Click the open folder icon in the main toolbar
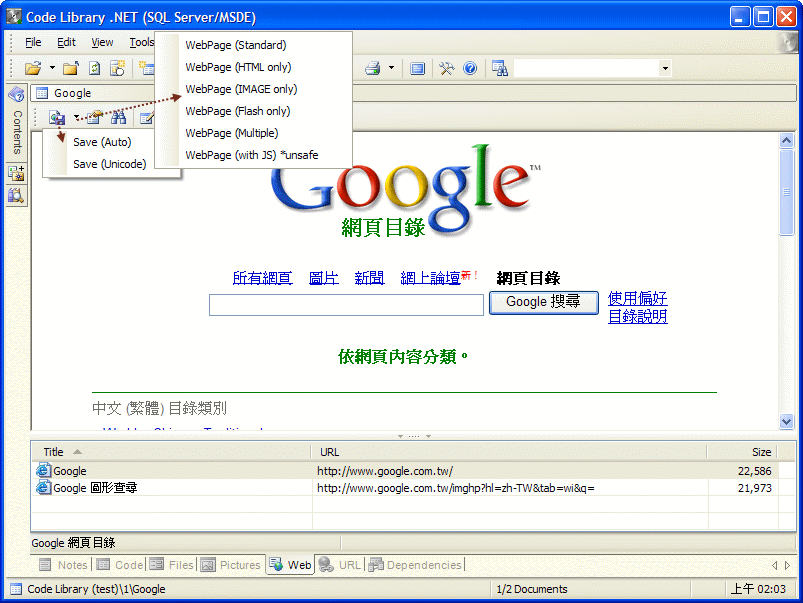The image size is (803, 603). (33, 68)
